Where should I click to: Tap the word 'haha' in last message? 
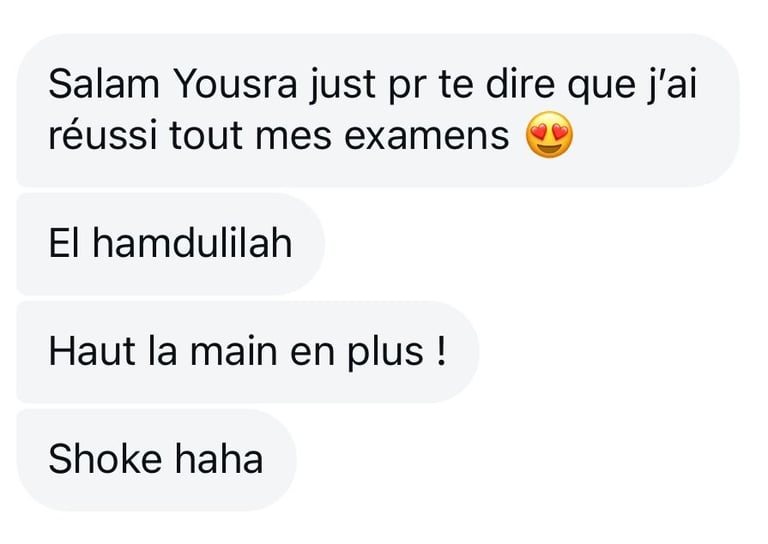click(219, 458)
